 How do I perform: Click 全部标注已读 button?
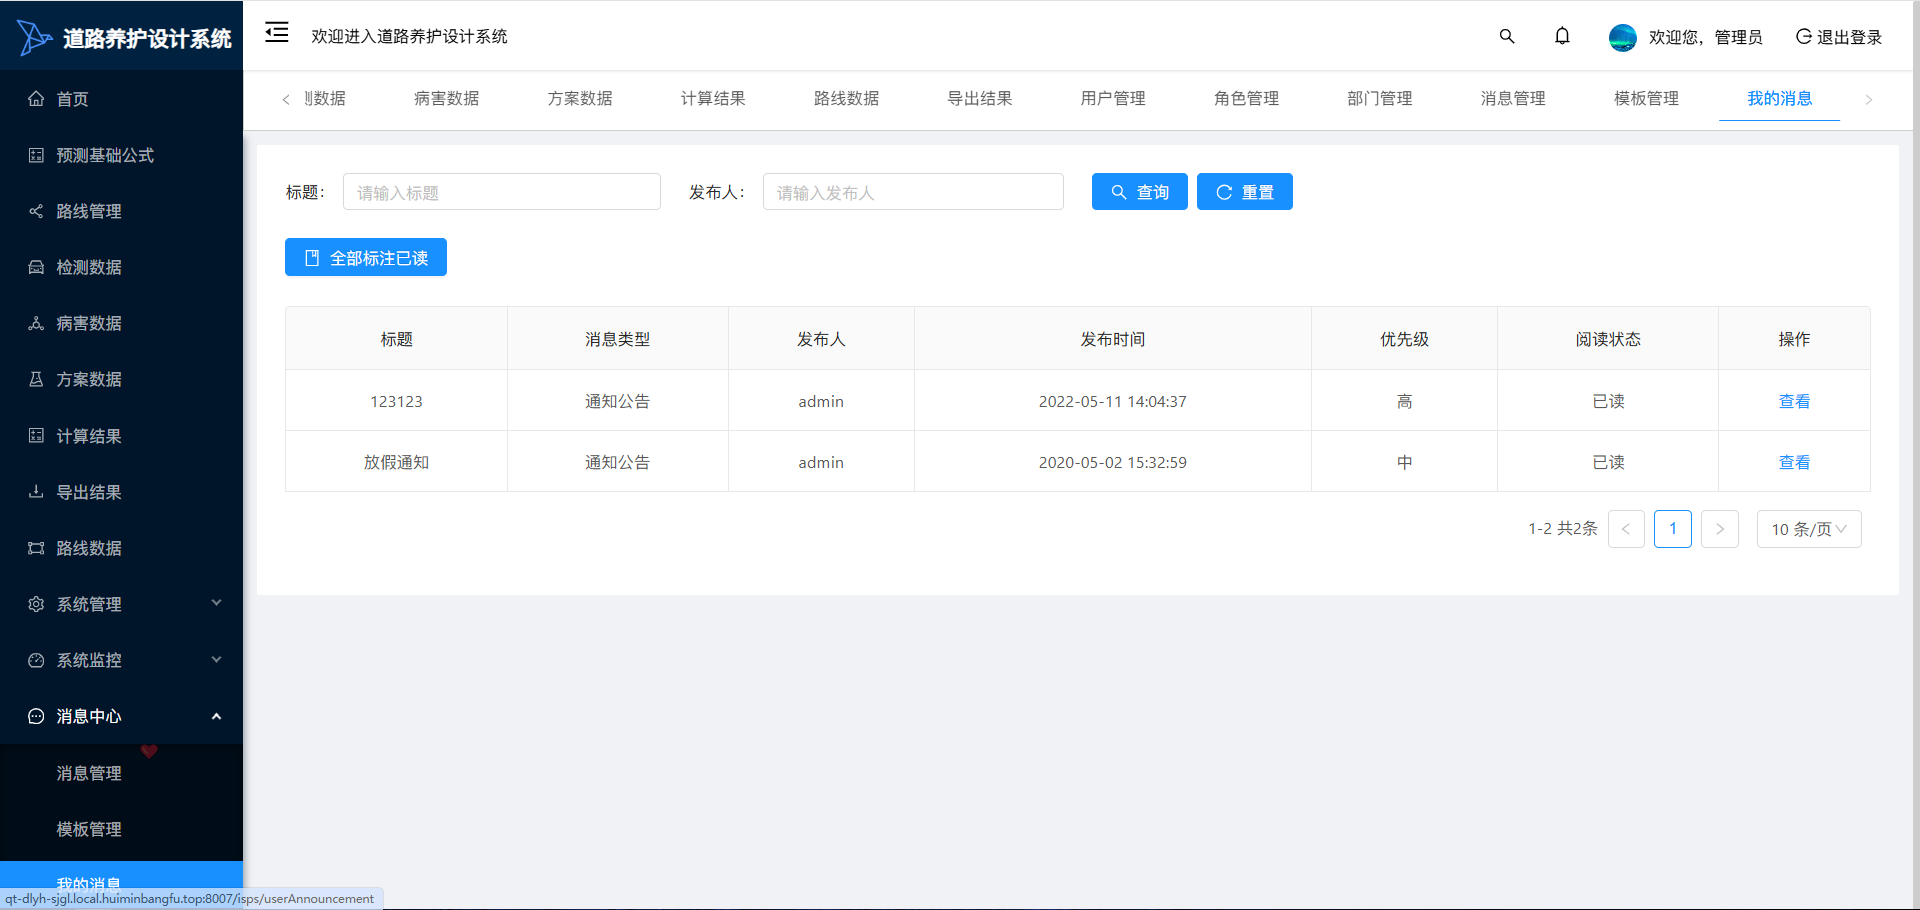point(366,257)
